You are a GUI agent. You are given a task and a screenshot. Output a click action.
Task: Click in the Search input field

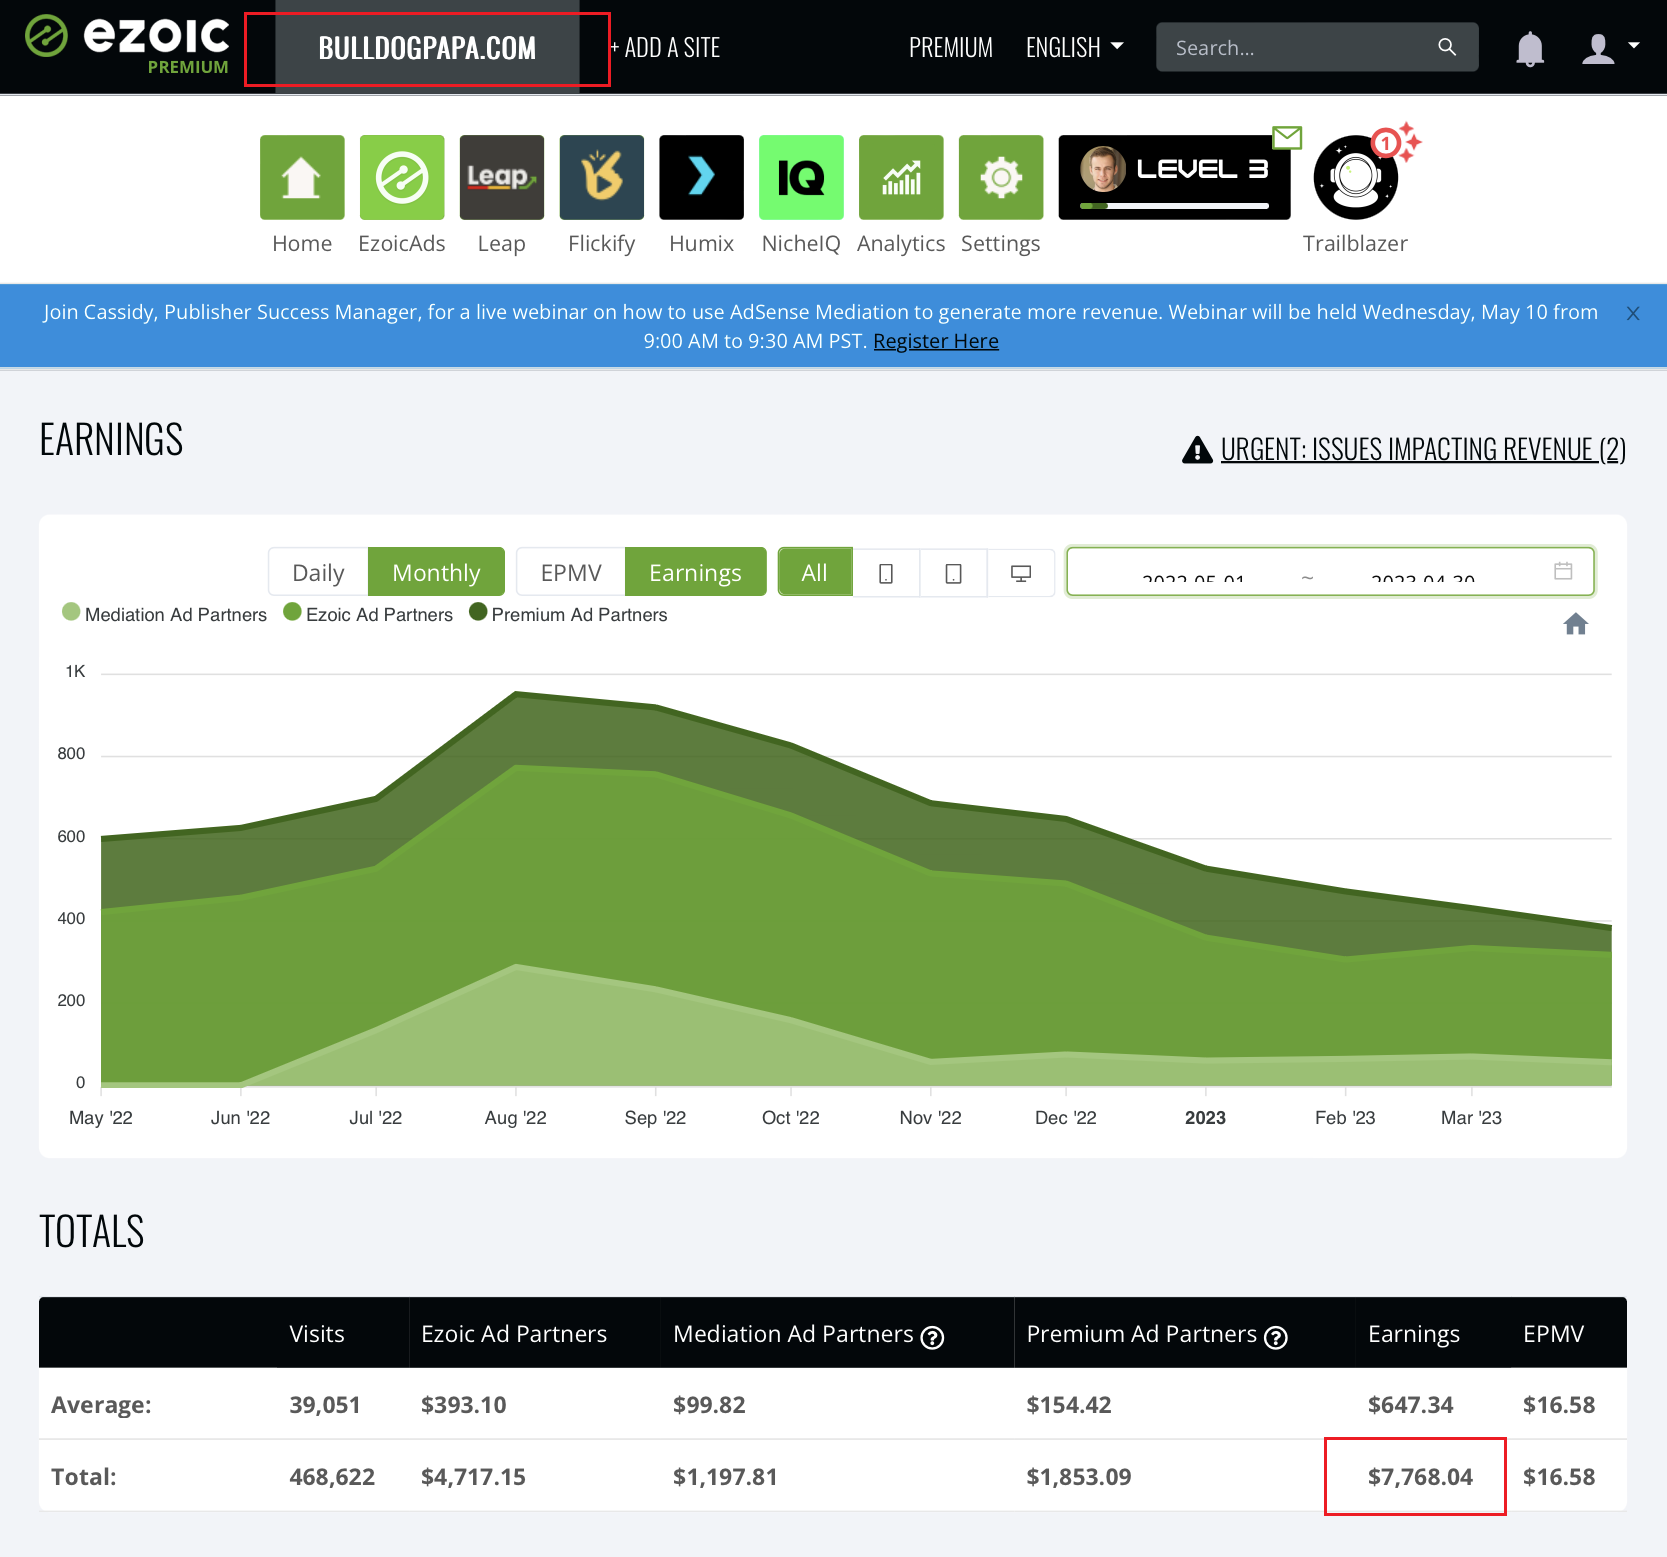point(1300,47)
